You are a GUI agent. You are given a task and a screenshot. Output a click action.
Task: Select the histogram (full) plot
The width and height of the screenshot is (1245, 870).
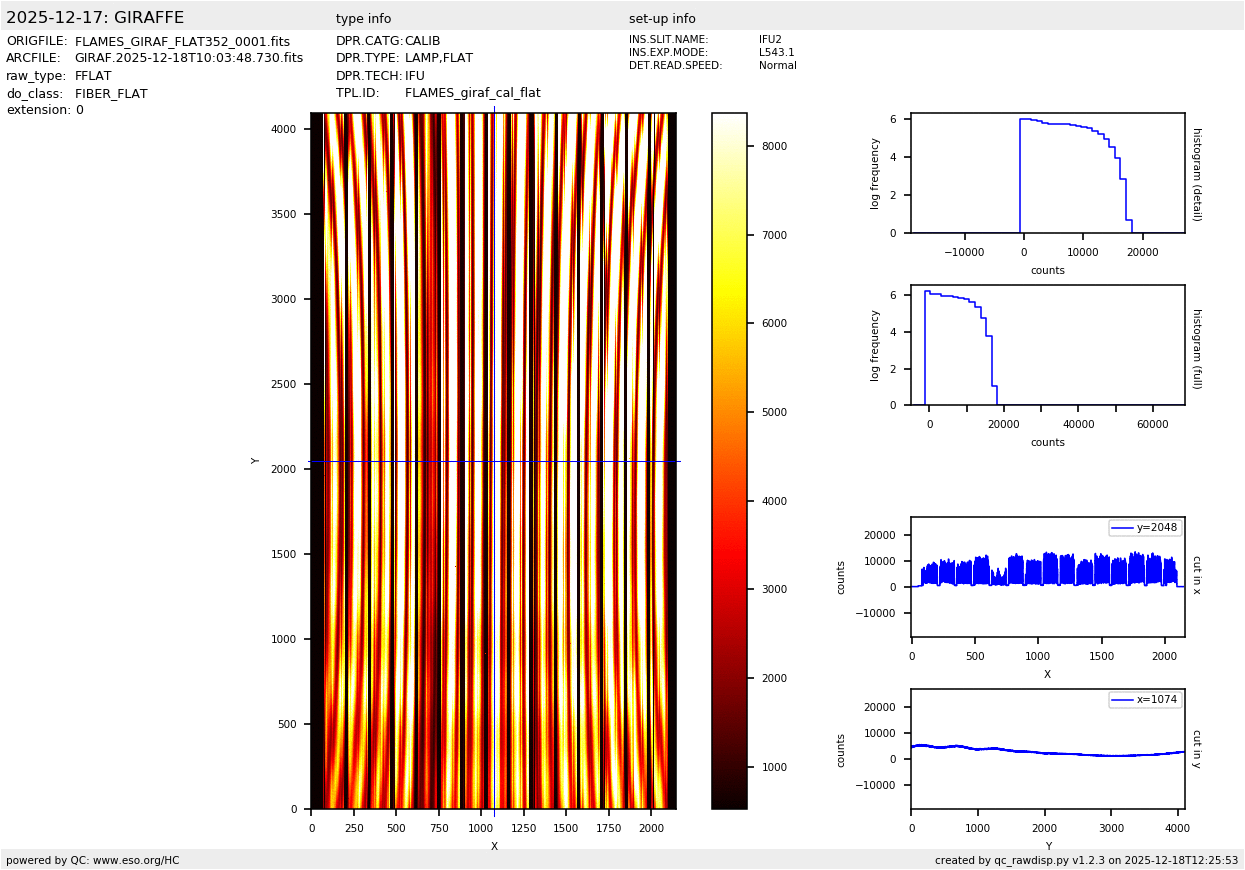(1047, 345)
